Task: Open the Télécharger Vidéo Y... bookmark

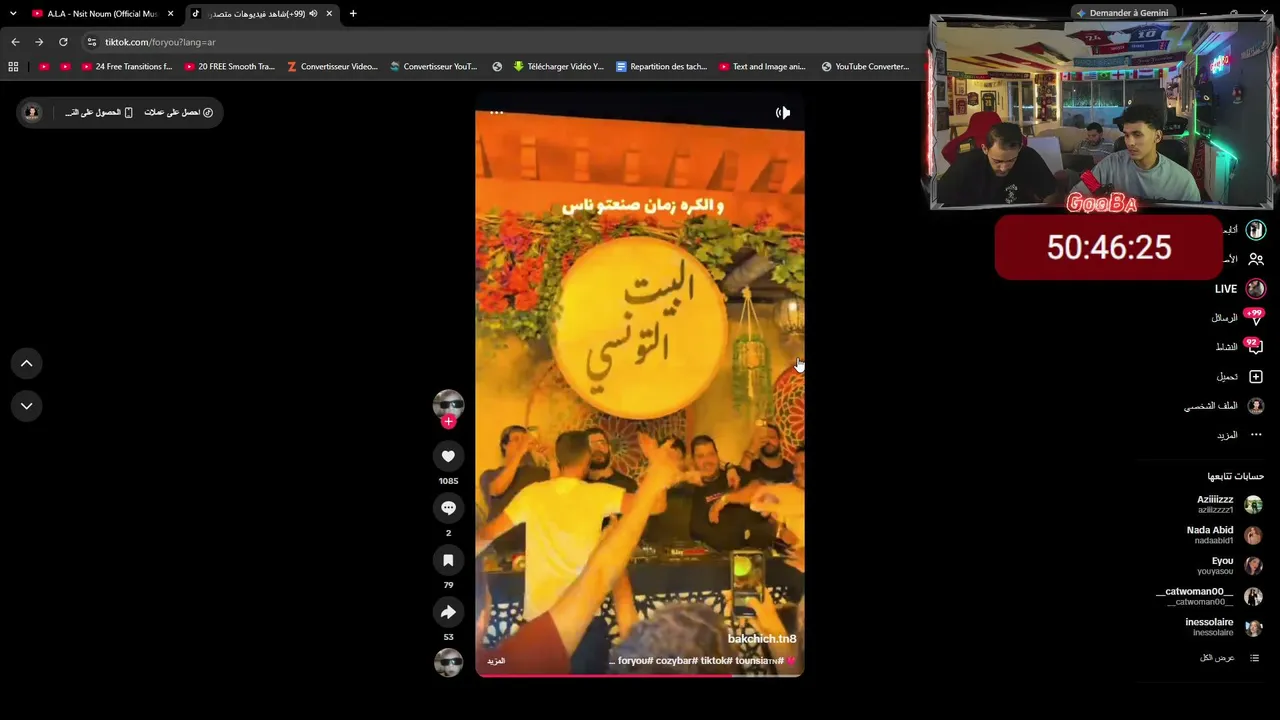Action: [558, 67]
